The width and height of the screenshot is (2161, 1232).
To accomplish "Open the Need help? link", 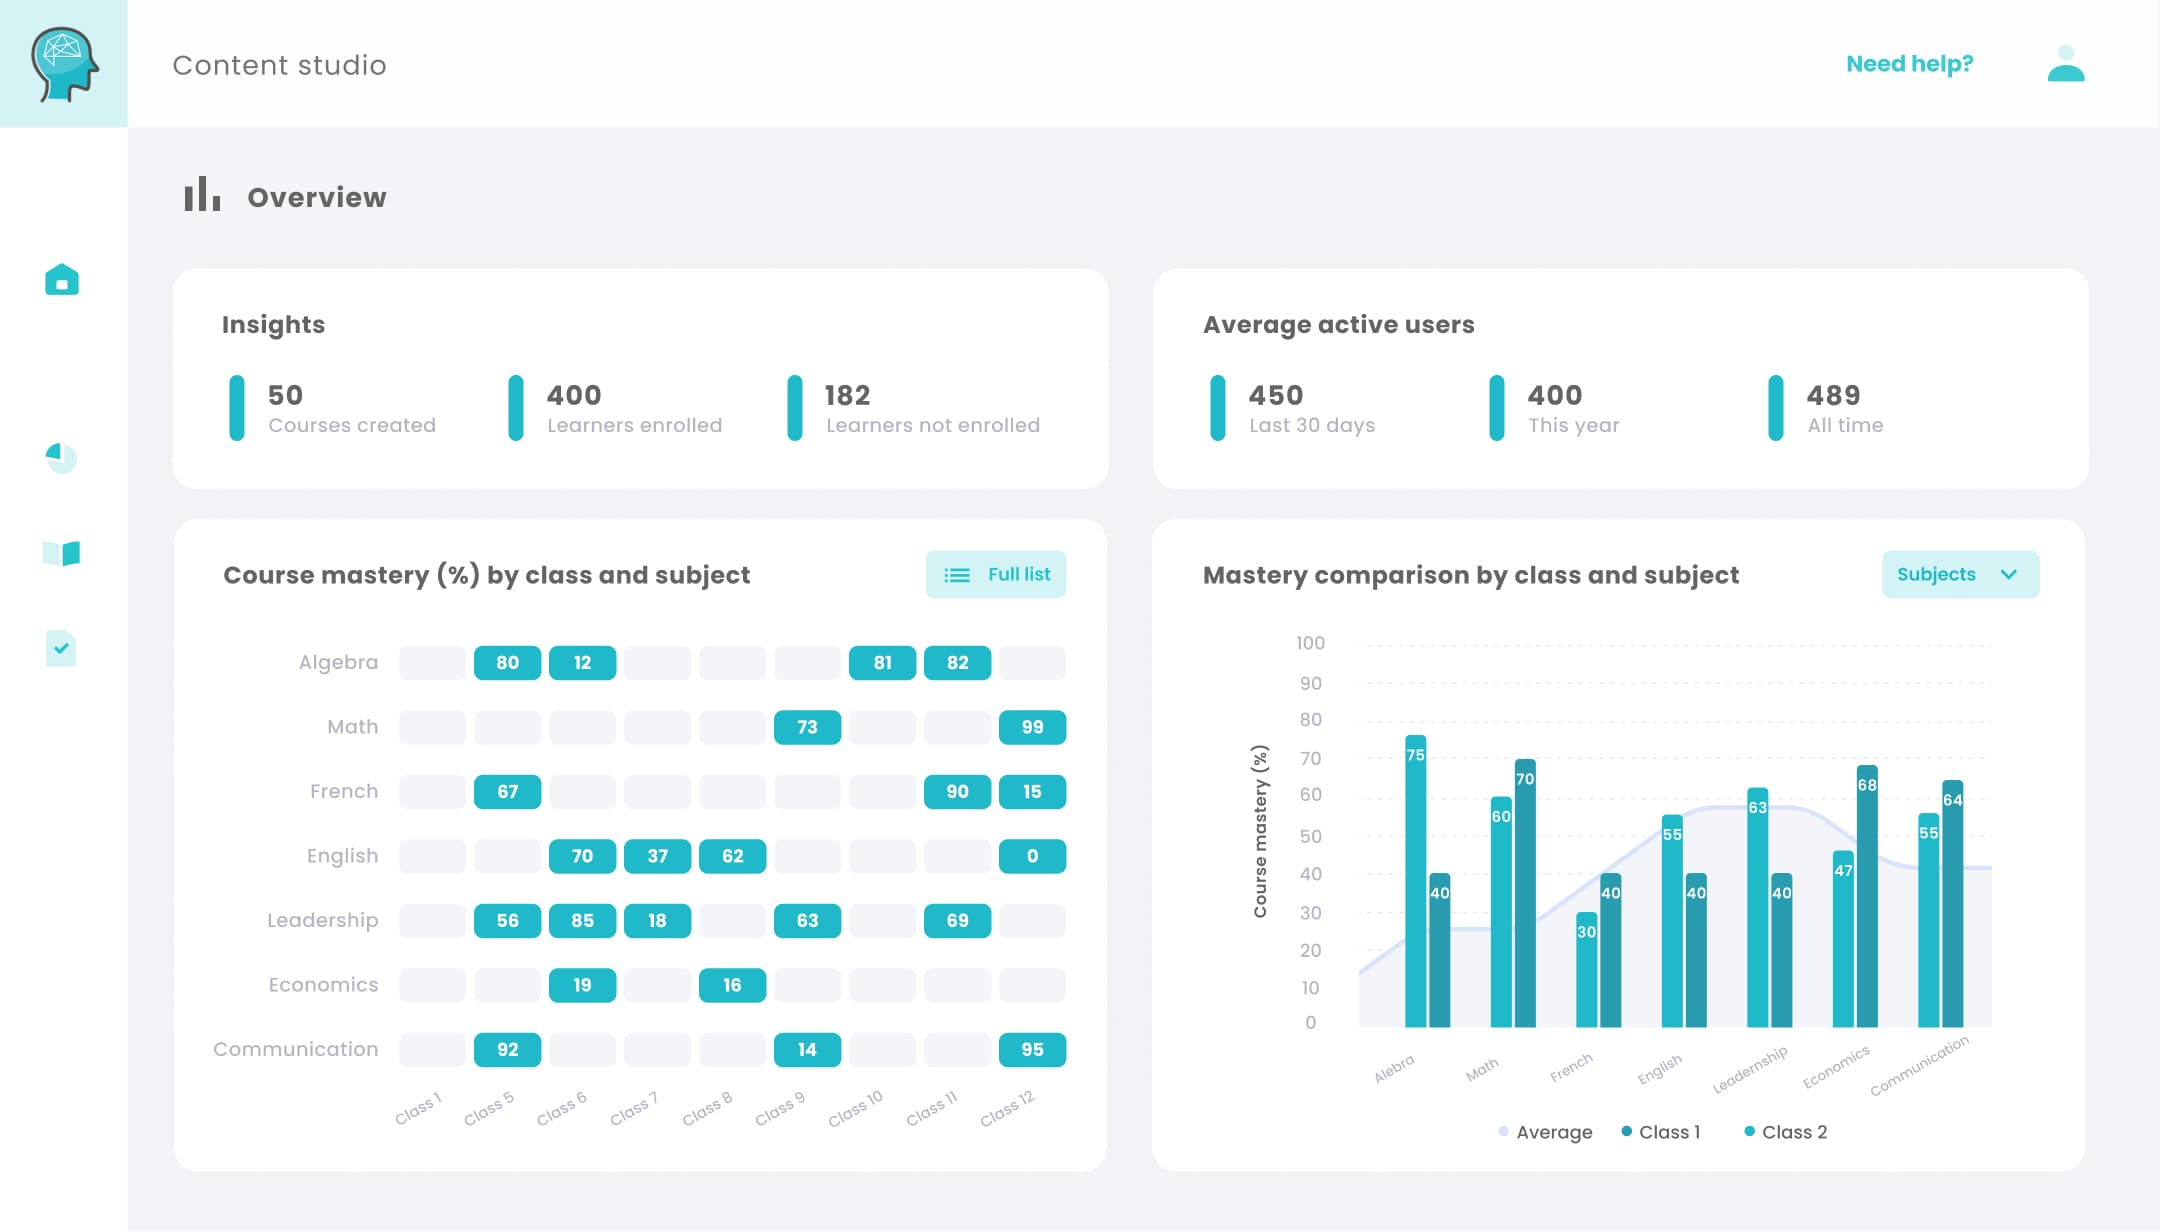I will click(1909, 63).
